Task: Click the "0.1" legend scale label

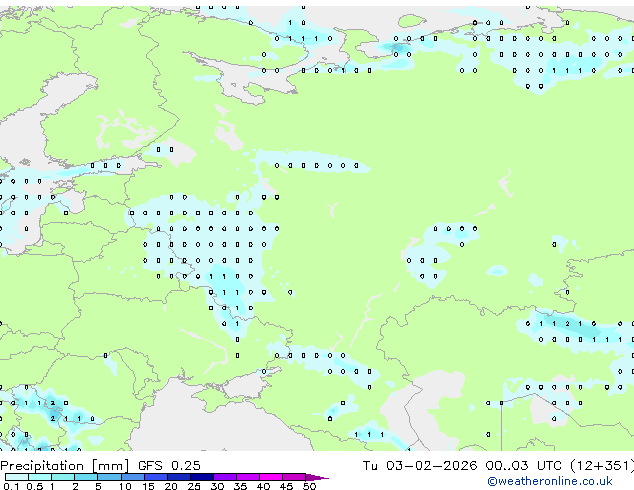Action: pos(11,486)
